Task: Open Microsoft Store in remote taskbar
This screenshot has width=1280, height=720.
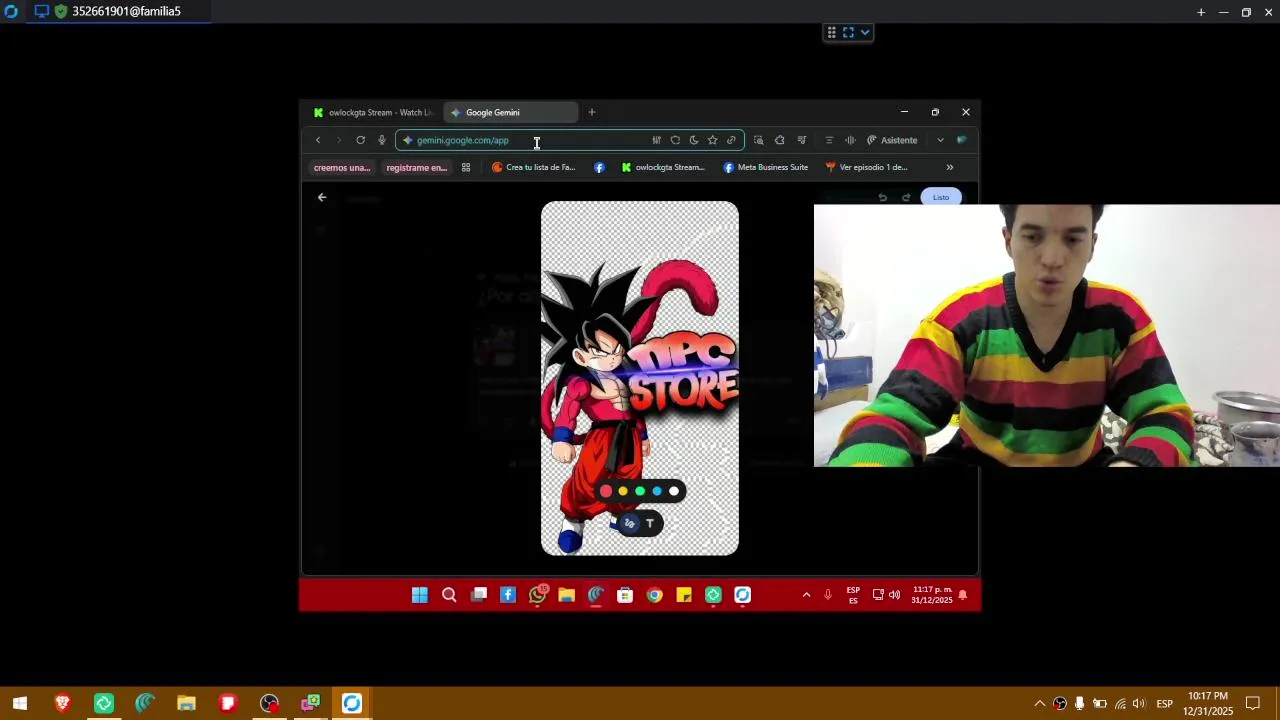Action: click(625, 595)
